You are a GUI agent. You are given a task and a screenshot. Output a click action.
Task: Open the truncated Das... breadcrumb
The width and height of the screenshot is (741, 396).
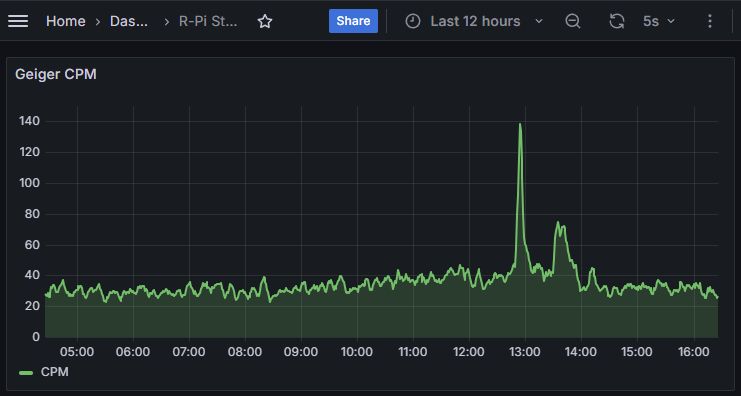click(x=129, y=21)
